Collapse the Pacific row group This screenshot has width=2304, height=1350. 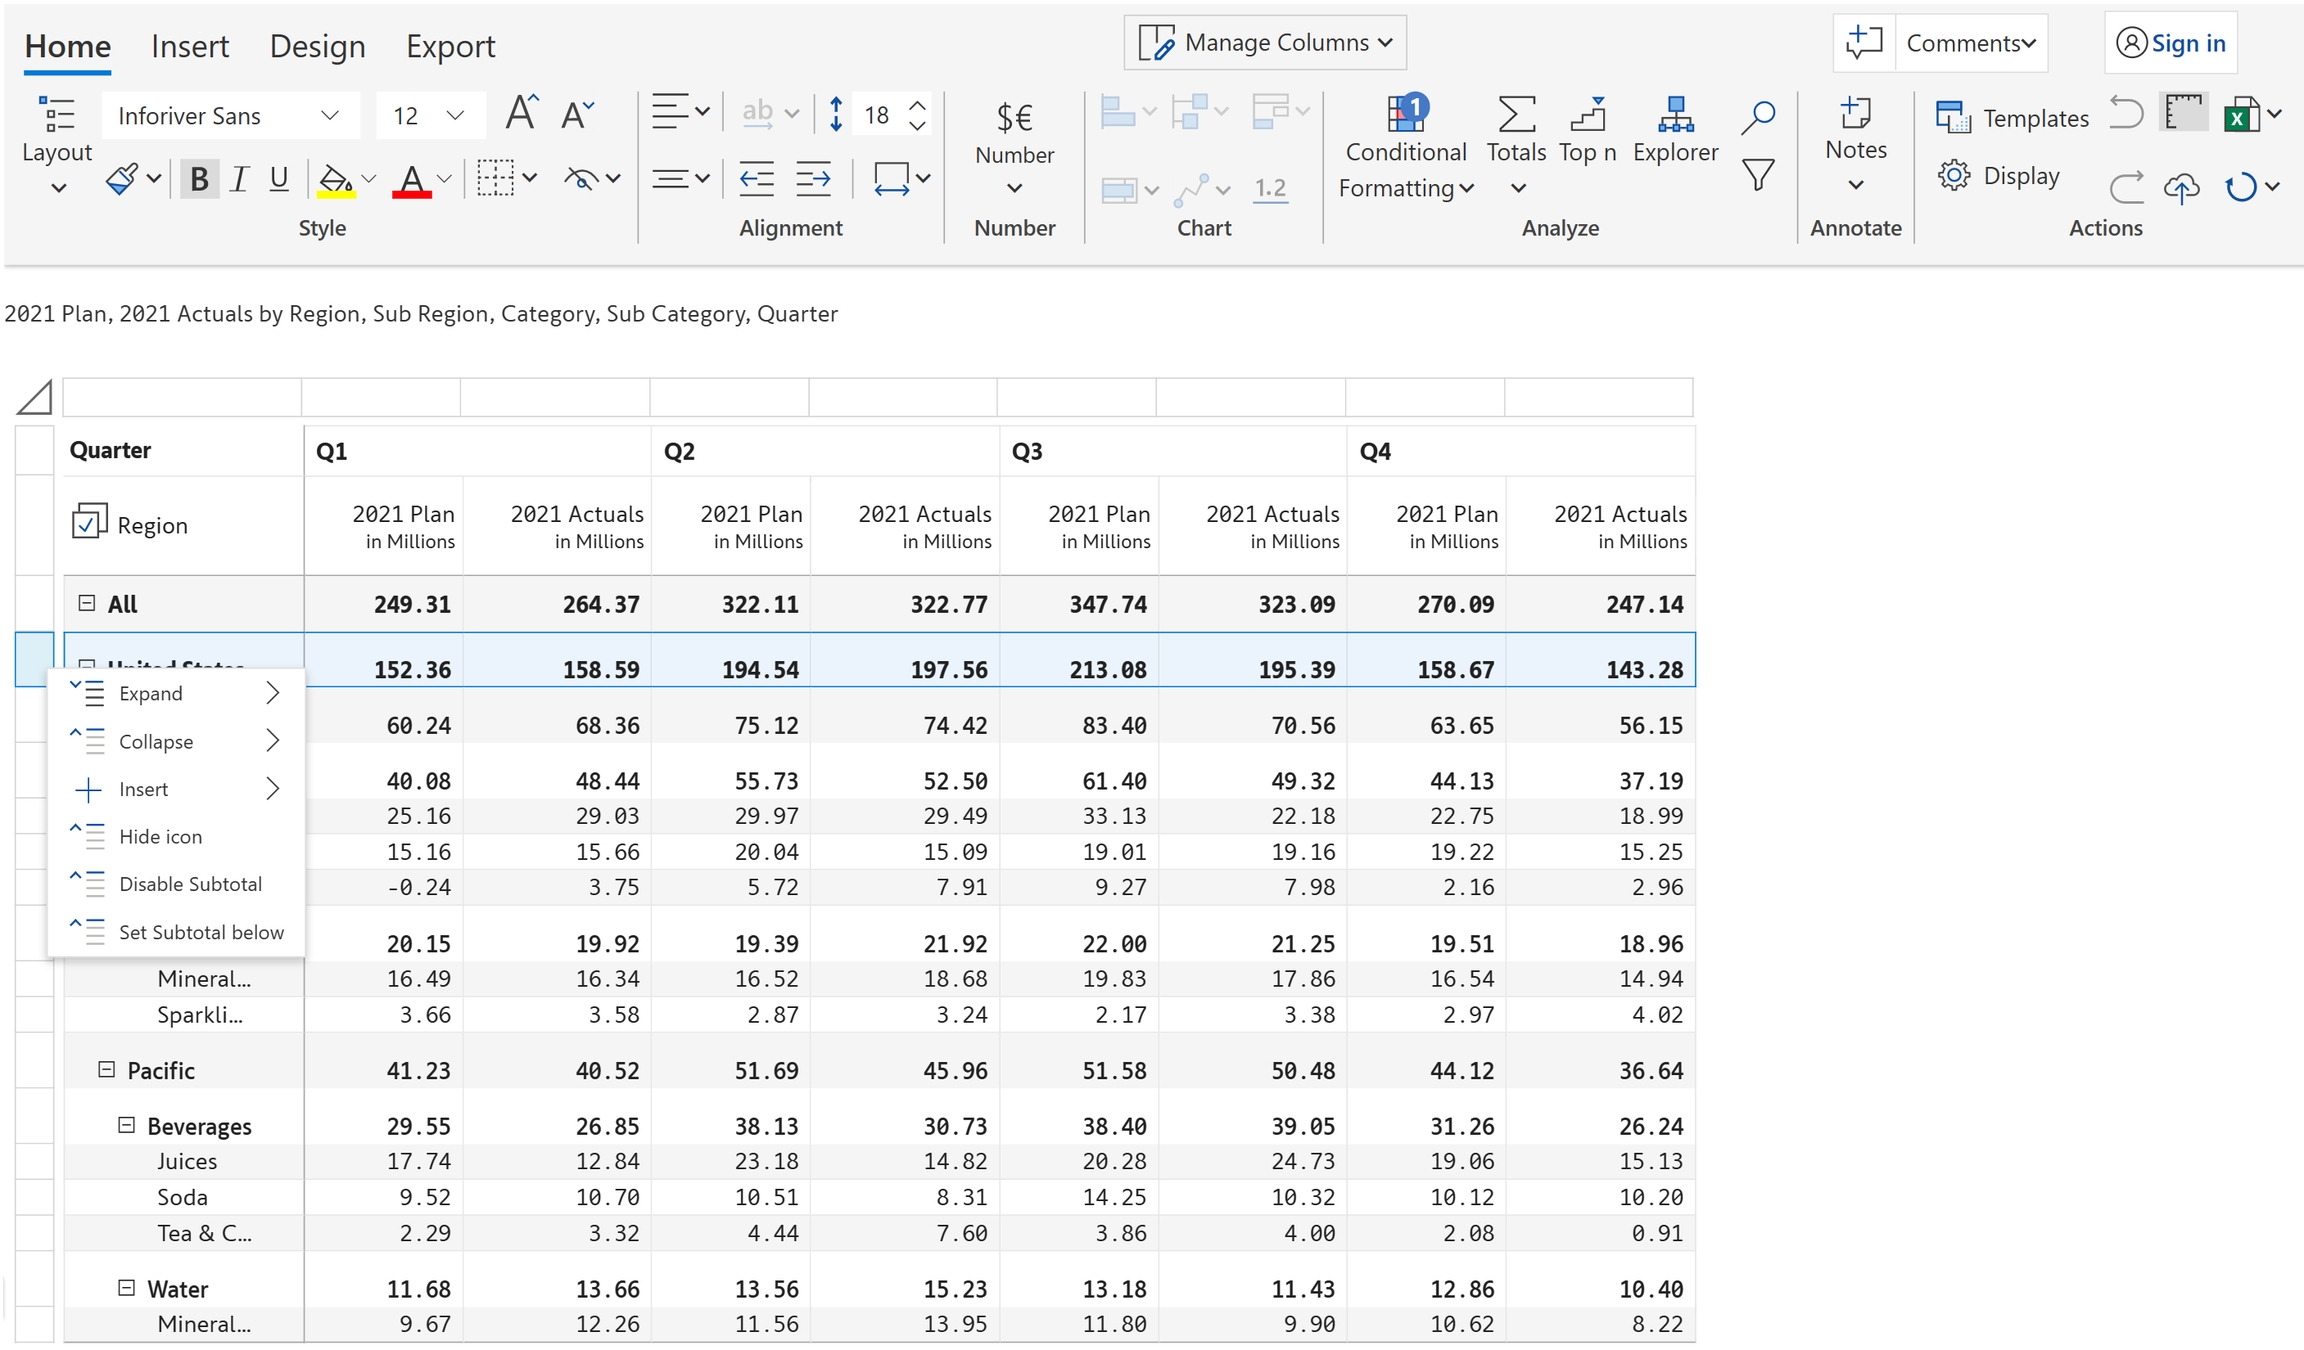click(x=106, y=1070)
